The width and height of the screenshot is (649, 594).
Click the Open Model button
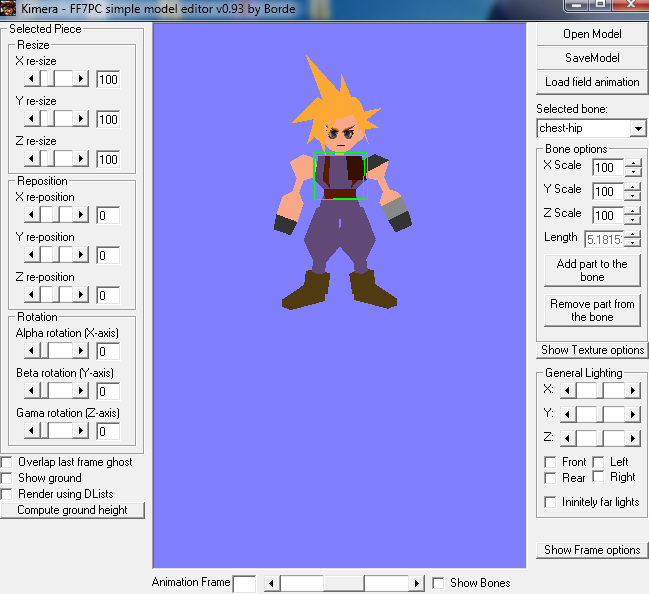(592, 34)
